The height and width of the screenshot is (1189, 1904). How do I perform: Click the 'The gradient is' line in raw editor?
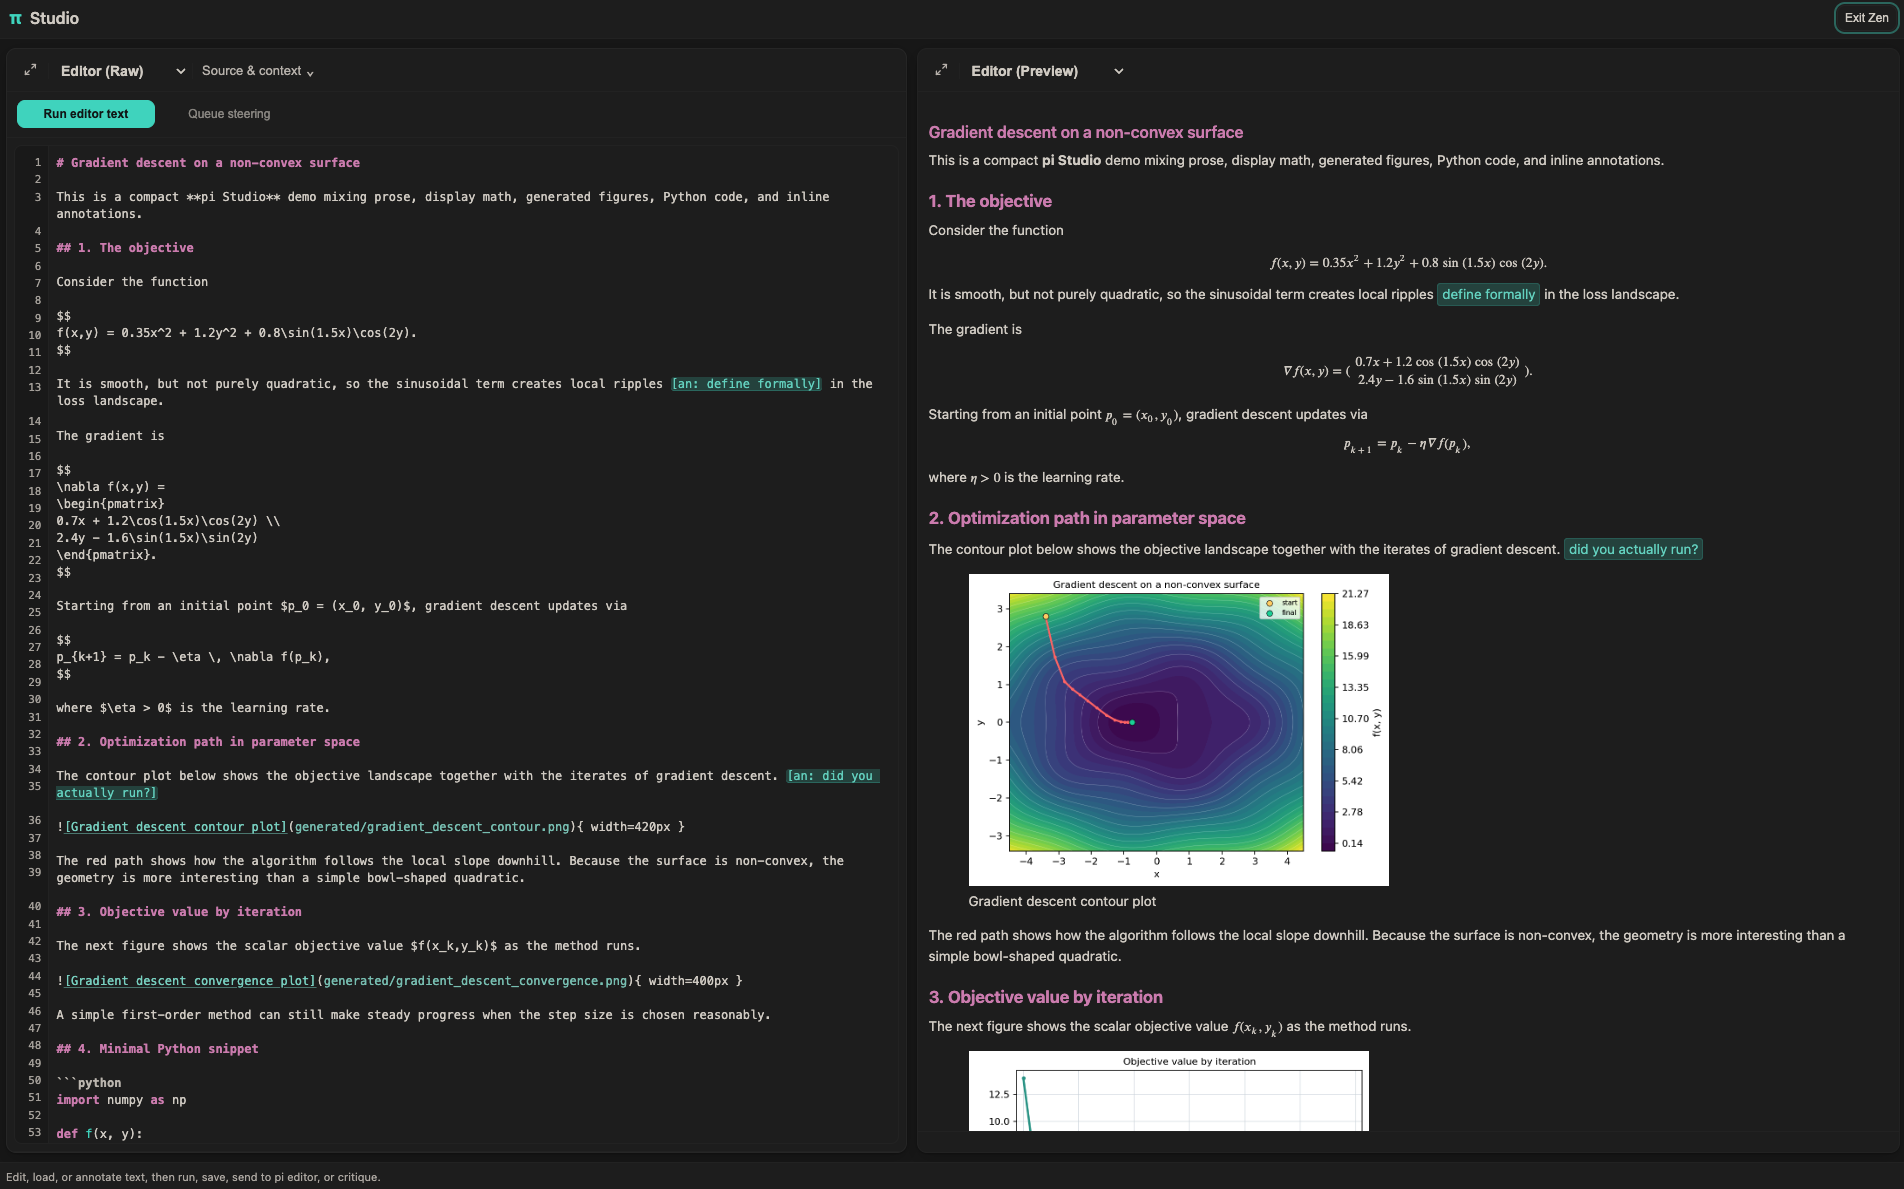coord(110,436)
